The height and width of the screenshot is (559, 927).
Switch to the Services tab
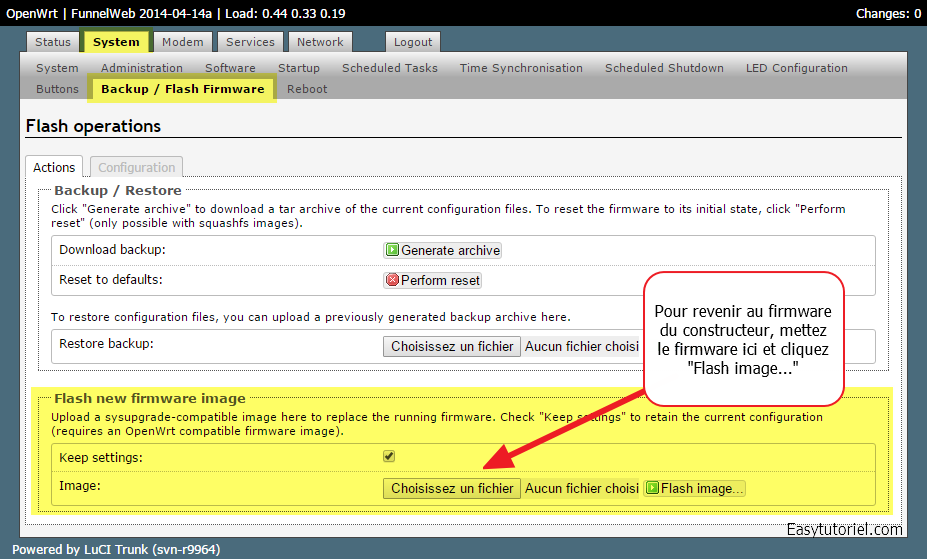pyautogui.click(x=250, y=42)
